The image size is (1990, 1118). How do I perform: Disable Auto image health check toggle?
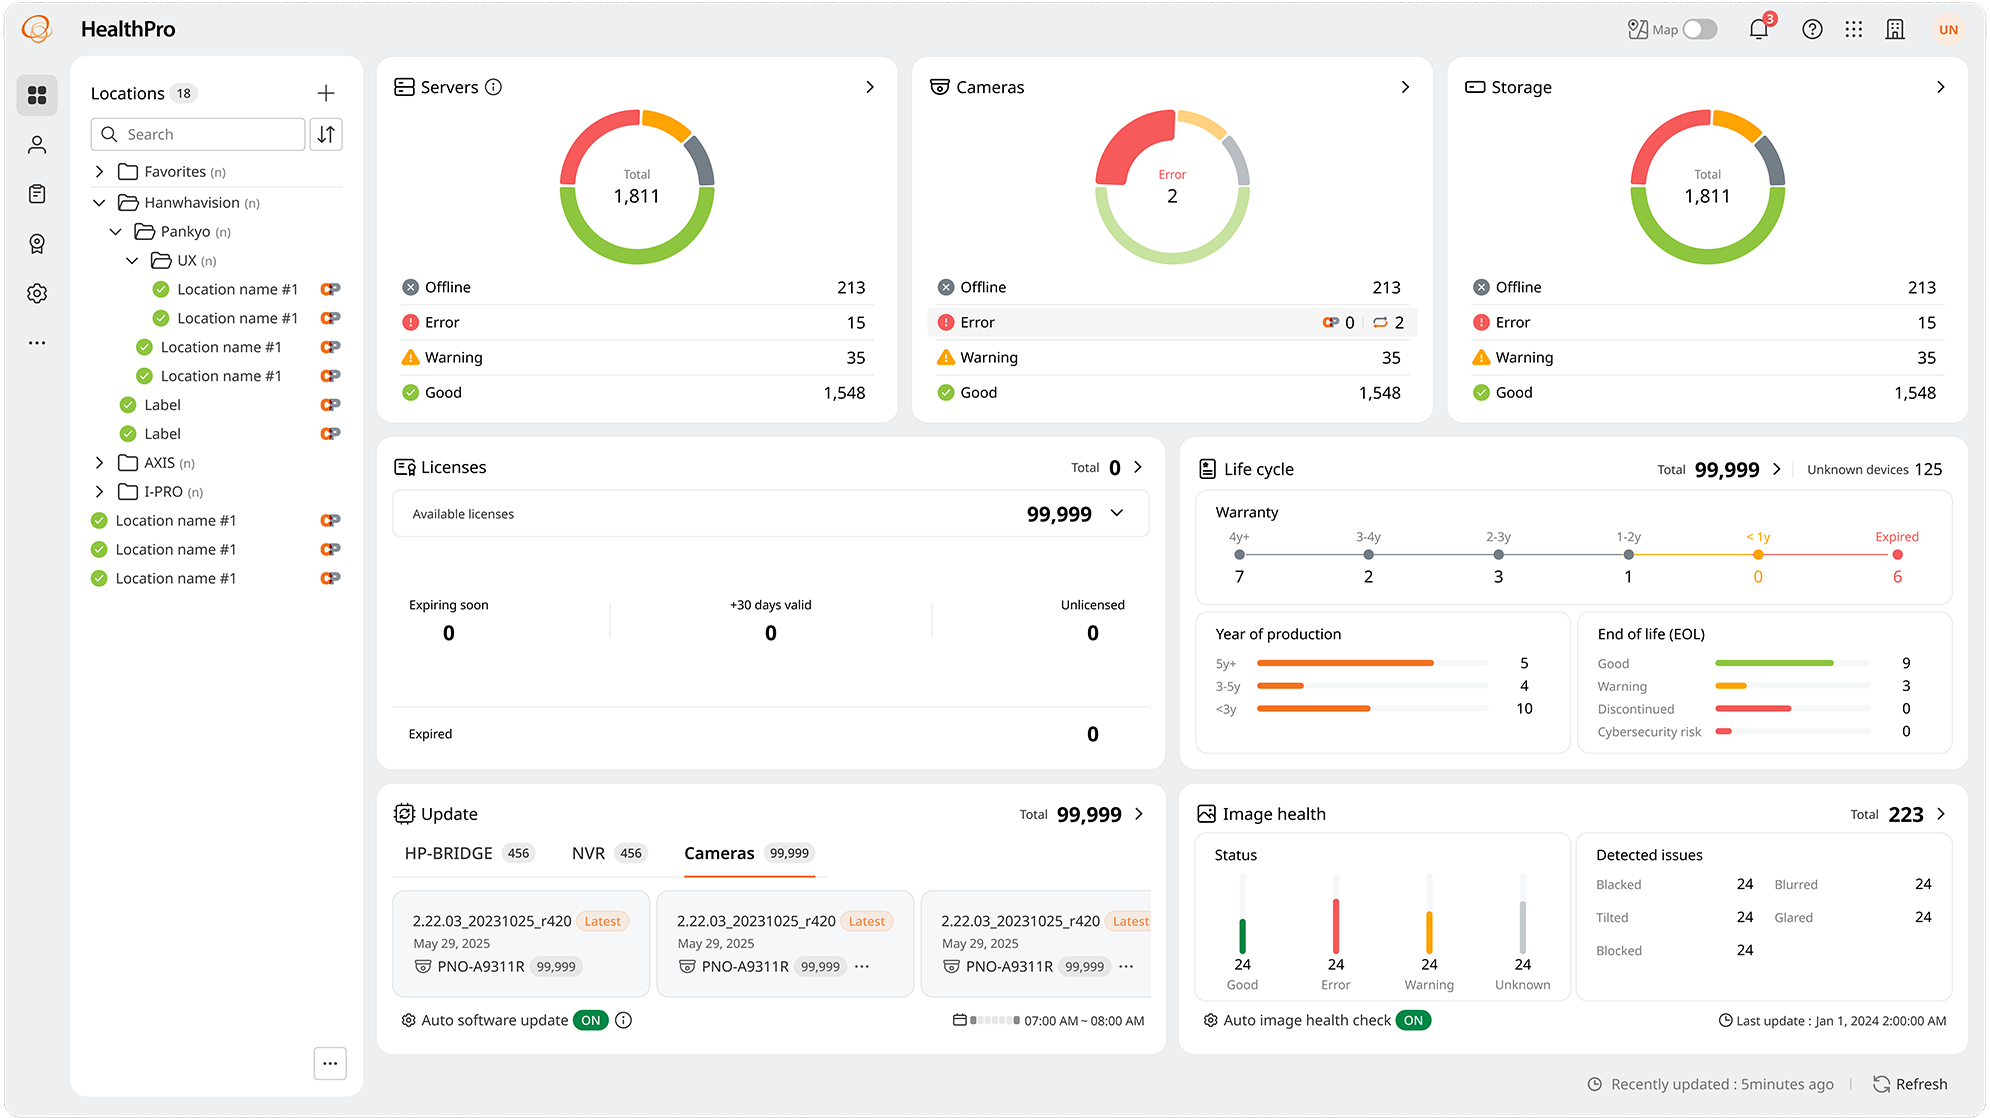1413,1020
